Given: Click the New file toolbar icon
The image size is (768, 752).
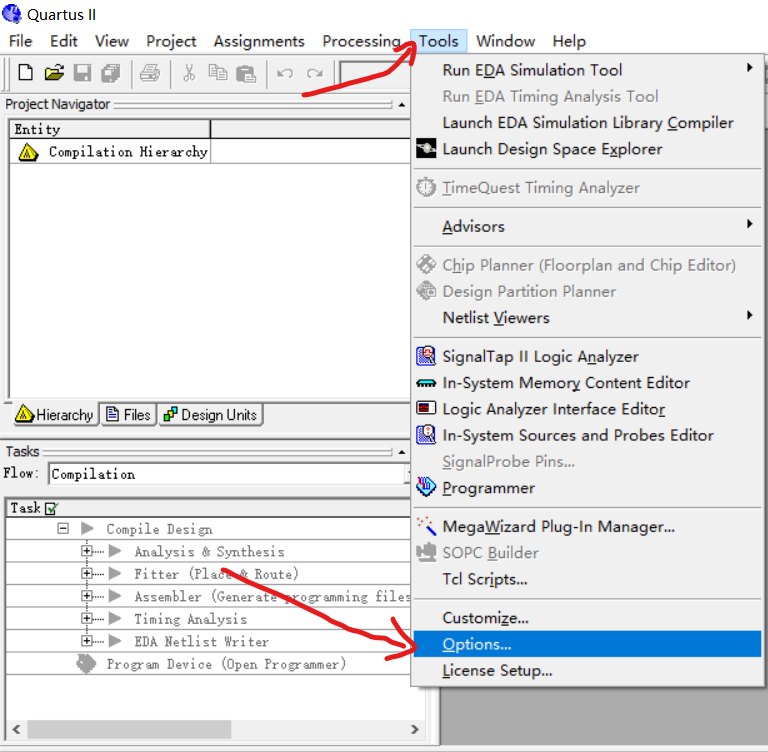Looking at the screenshot, I should pos(26,73).
